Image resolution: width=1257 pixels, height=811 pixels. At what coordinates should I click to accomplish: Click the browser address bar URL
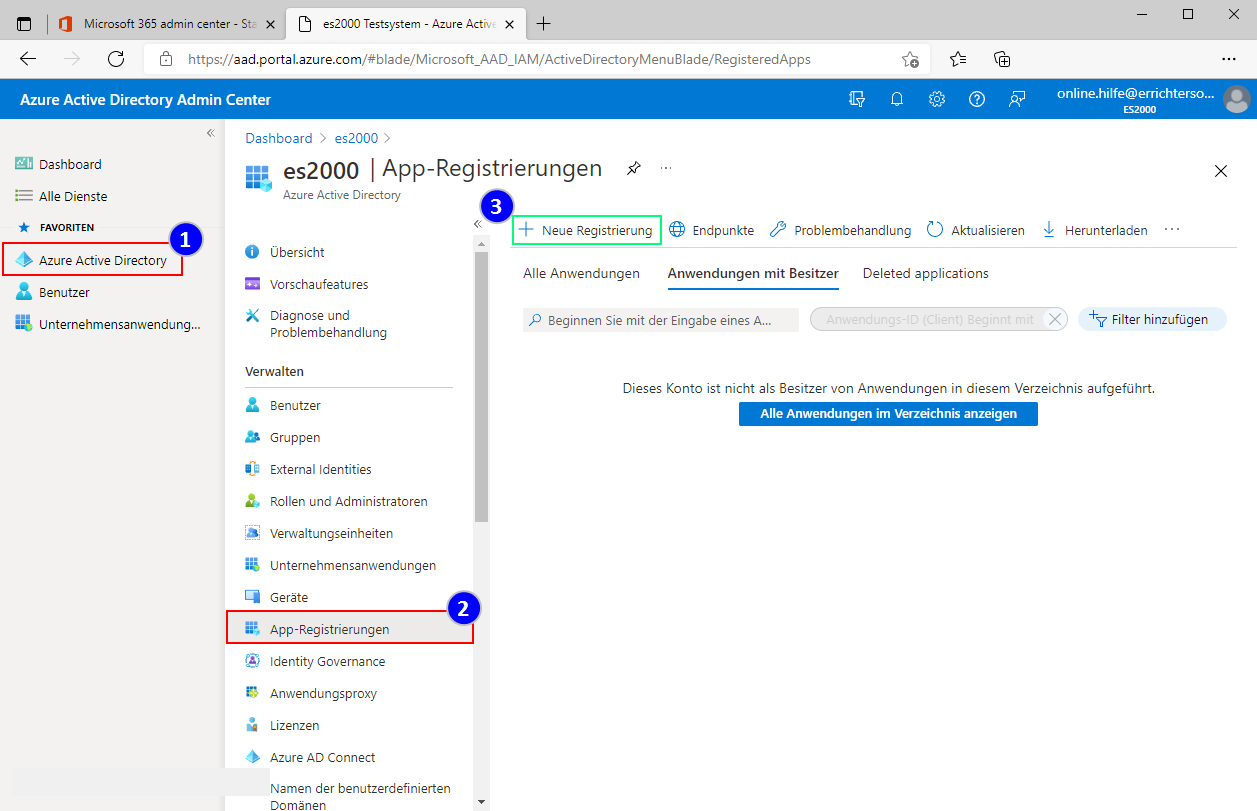(x=499, y=59)
